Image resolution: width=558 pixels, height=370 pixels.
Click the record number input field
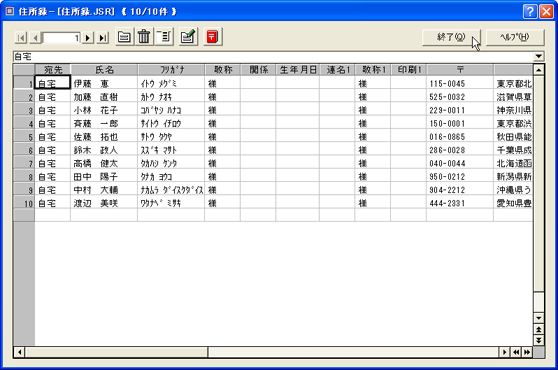pyautogui.click(x=61, y=38)
